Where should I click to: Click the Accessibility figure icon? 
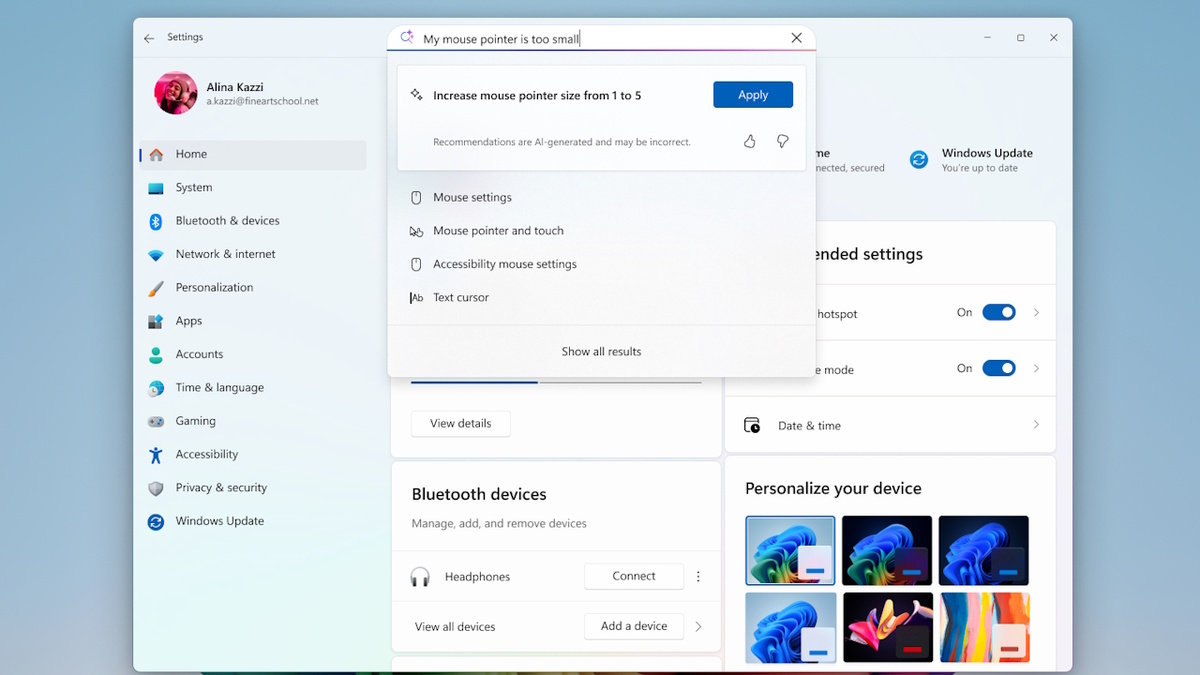(x=156, y=455)
